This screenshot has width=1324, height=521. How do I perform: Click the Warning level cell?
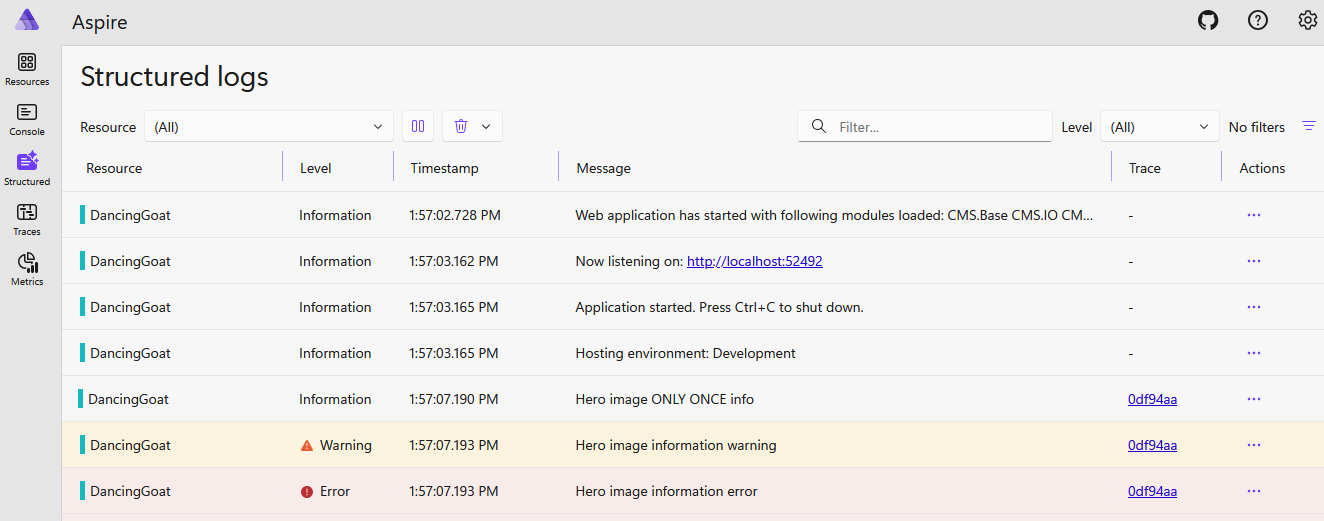(x=336, y=445)
